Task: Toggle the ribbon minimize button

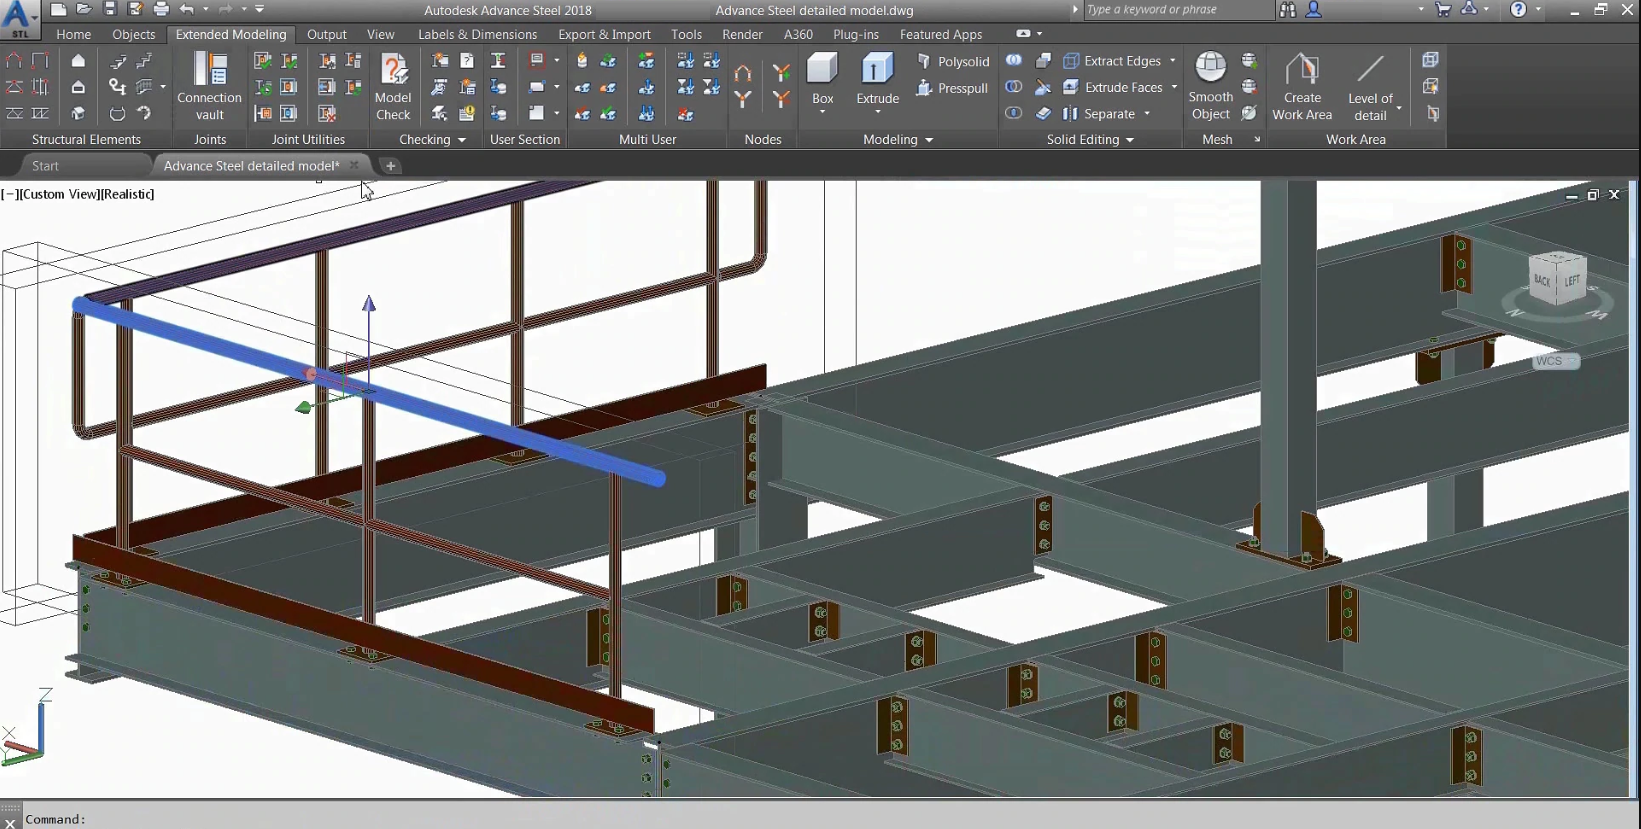Action: click(1023, 34)
